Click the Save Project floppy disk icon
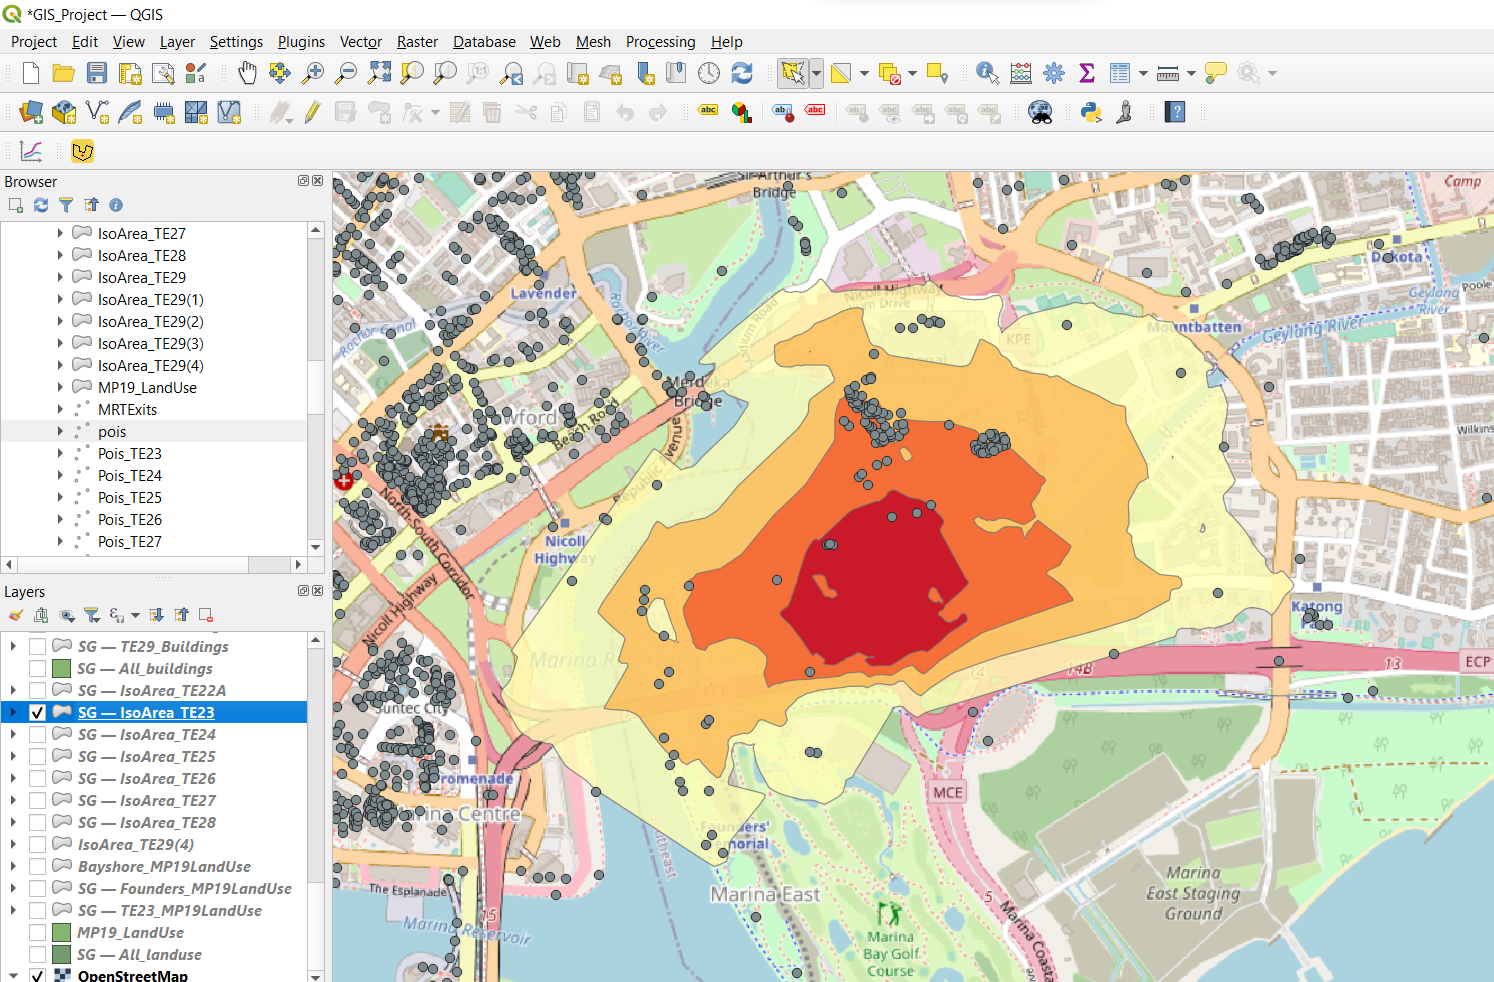Screen dimensions: 1494x982 coord(97,73)
